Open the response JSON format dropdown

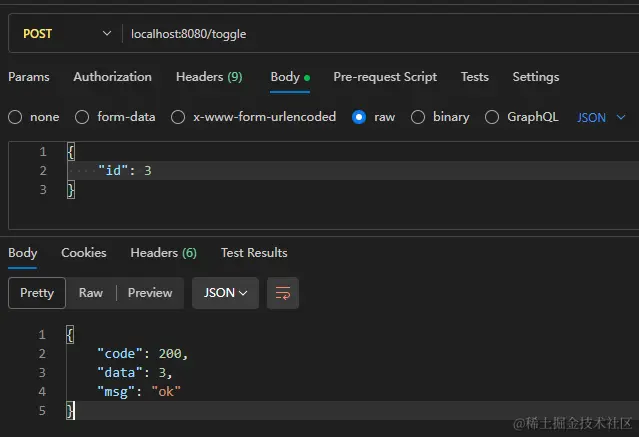pyautogui.click(x=225, y=293)
